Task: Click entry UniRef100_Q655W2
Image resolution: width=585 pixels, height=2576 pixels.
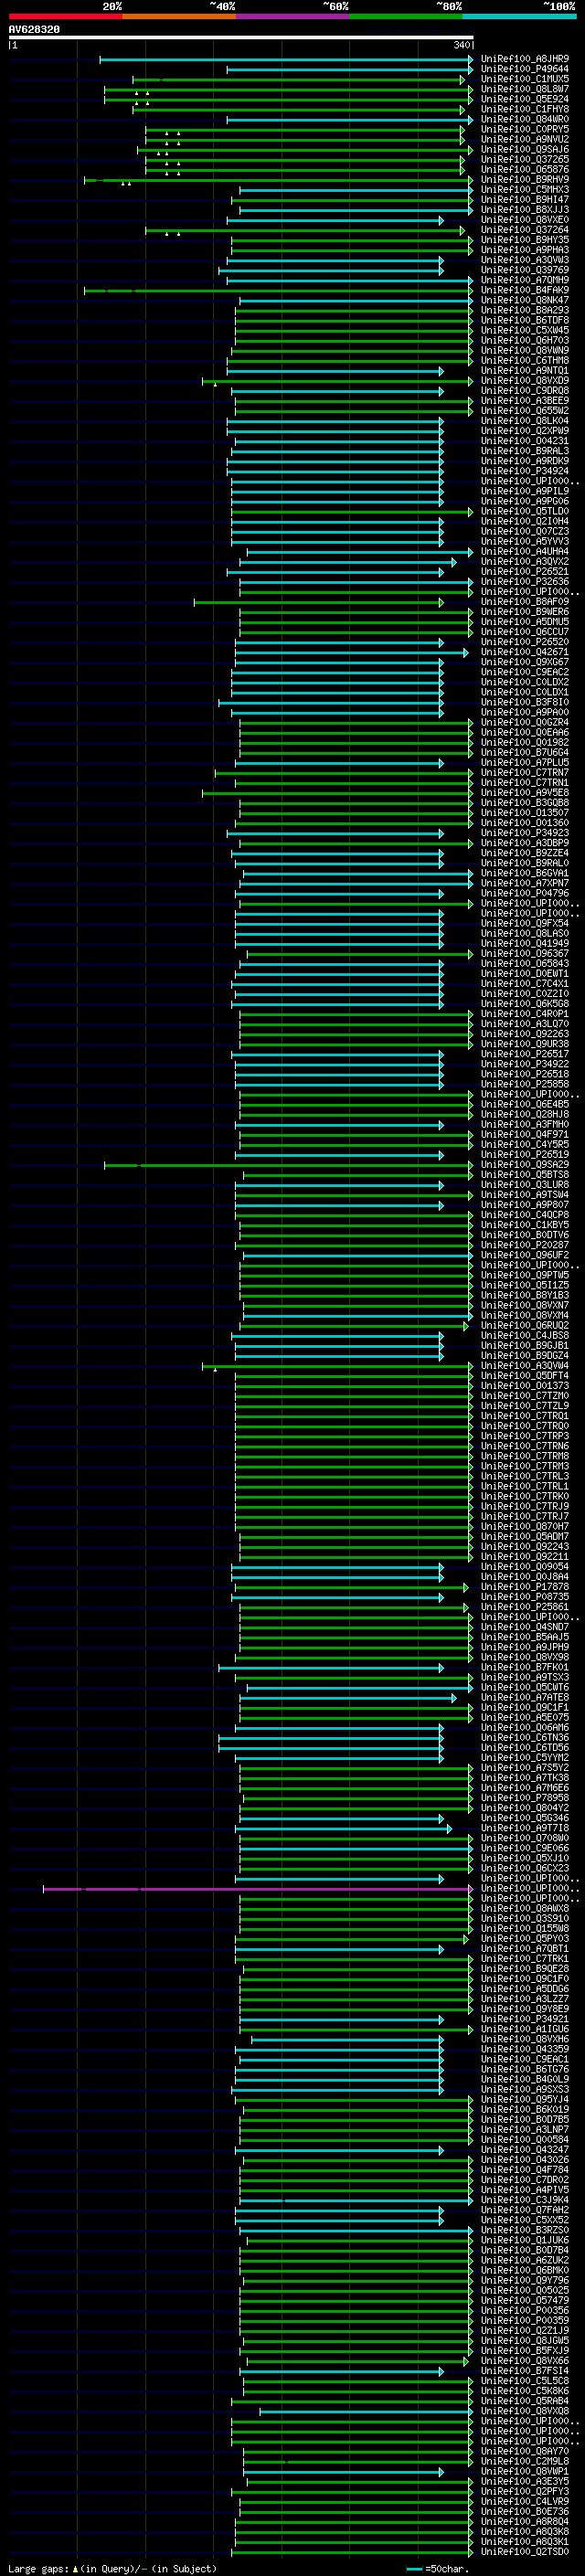Action: pyautogui.click(x=525, y=411)
